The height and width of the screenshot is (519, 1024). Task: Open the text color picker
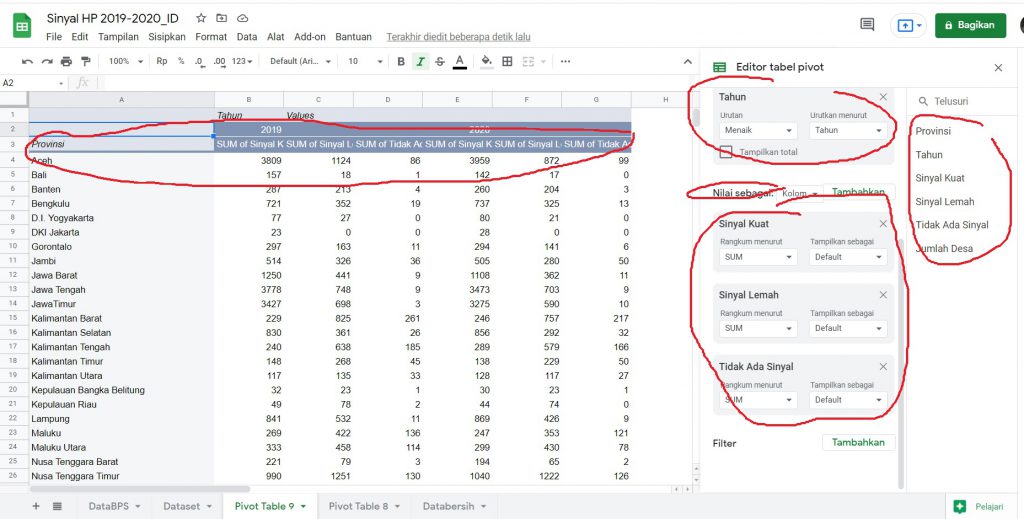point(460,61)
